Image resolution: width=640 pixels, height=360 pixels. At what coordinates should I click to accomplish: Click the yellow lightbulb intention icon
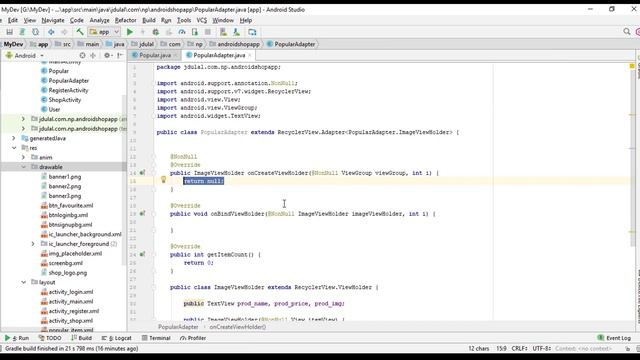click(x=163, y=180)
